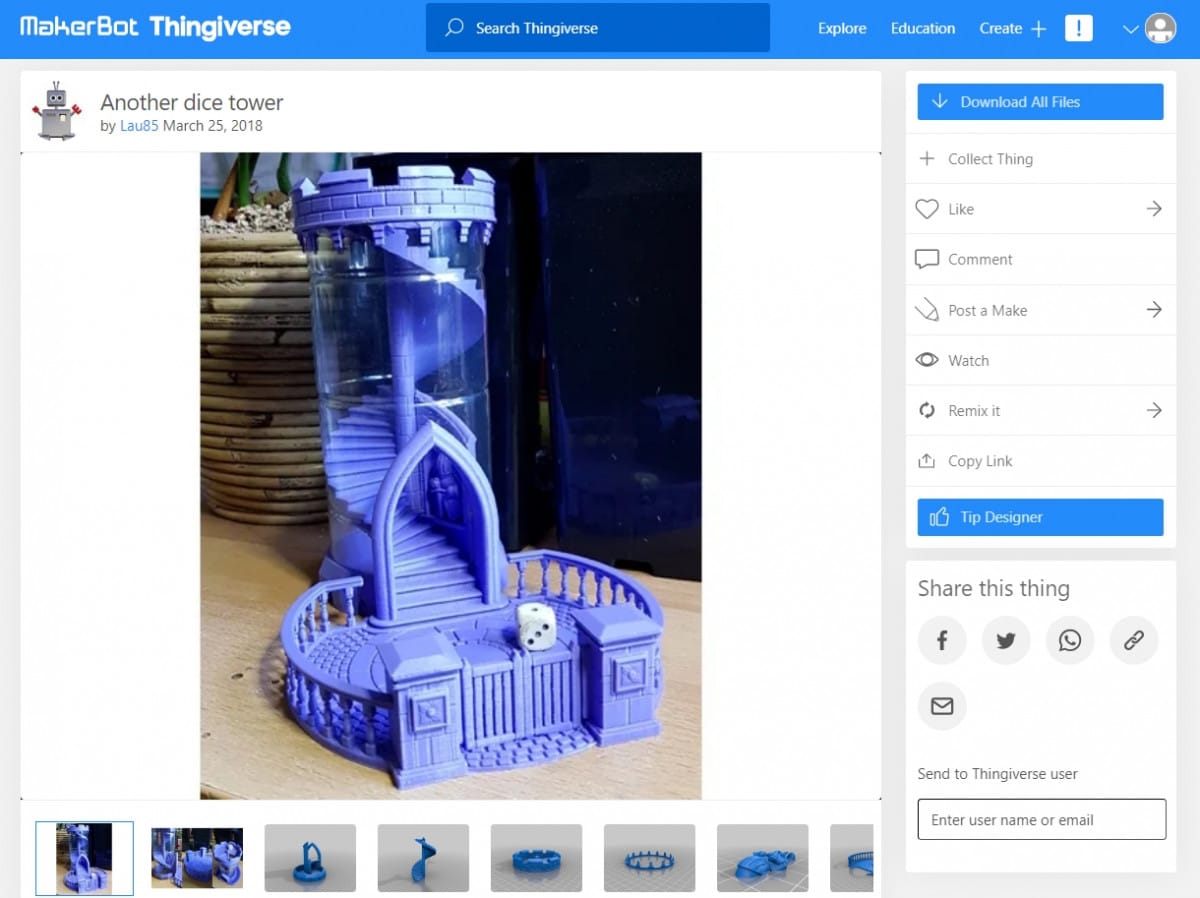The height and width of the screenshot is (898, 1200).
Task: Share via WhatsApp
Action: tap(1069, 640)
